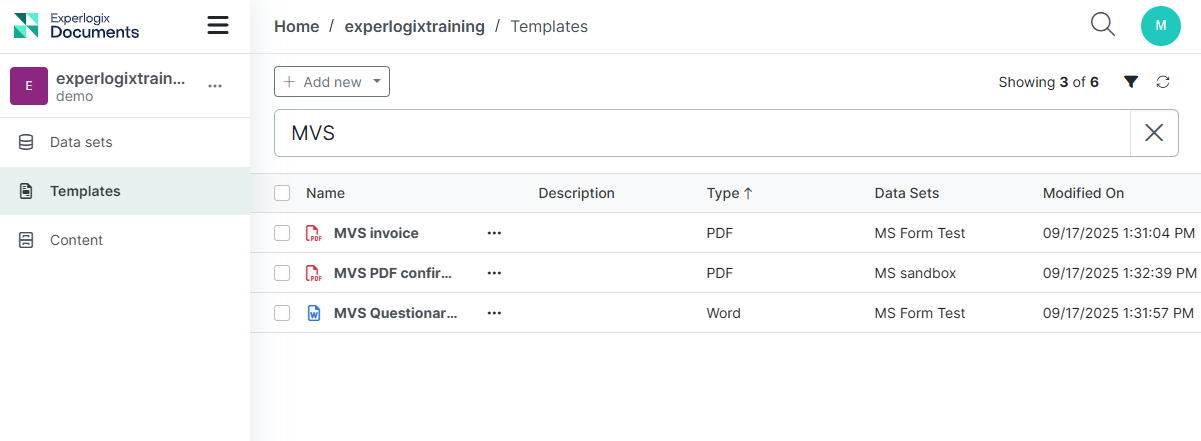1201x441 pixels.
Task: Open the user profile avatar
Action: [1160, 26]
